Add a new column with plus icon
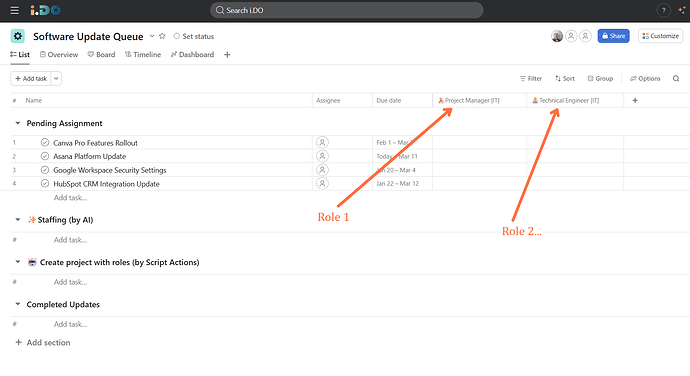Image resolution: width=690 pixels, height=376 pixels. pos(635,100)
